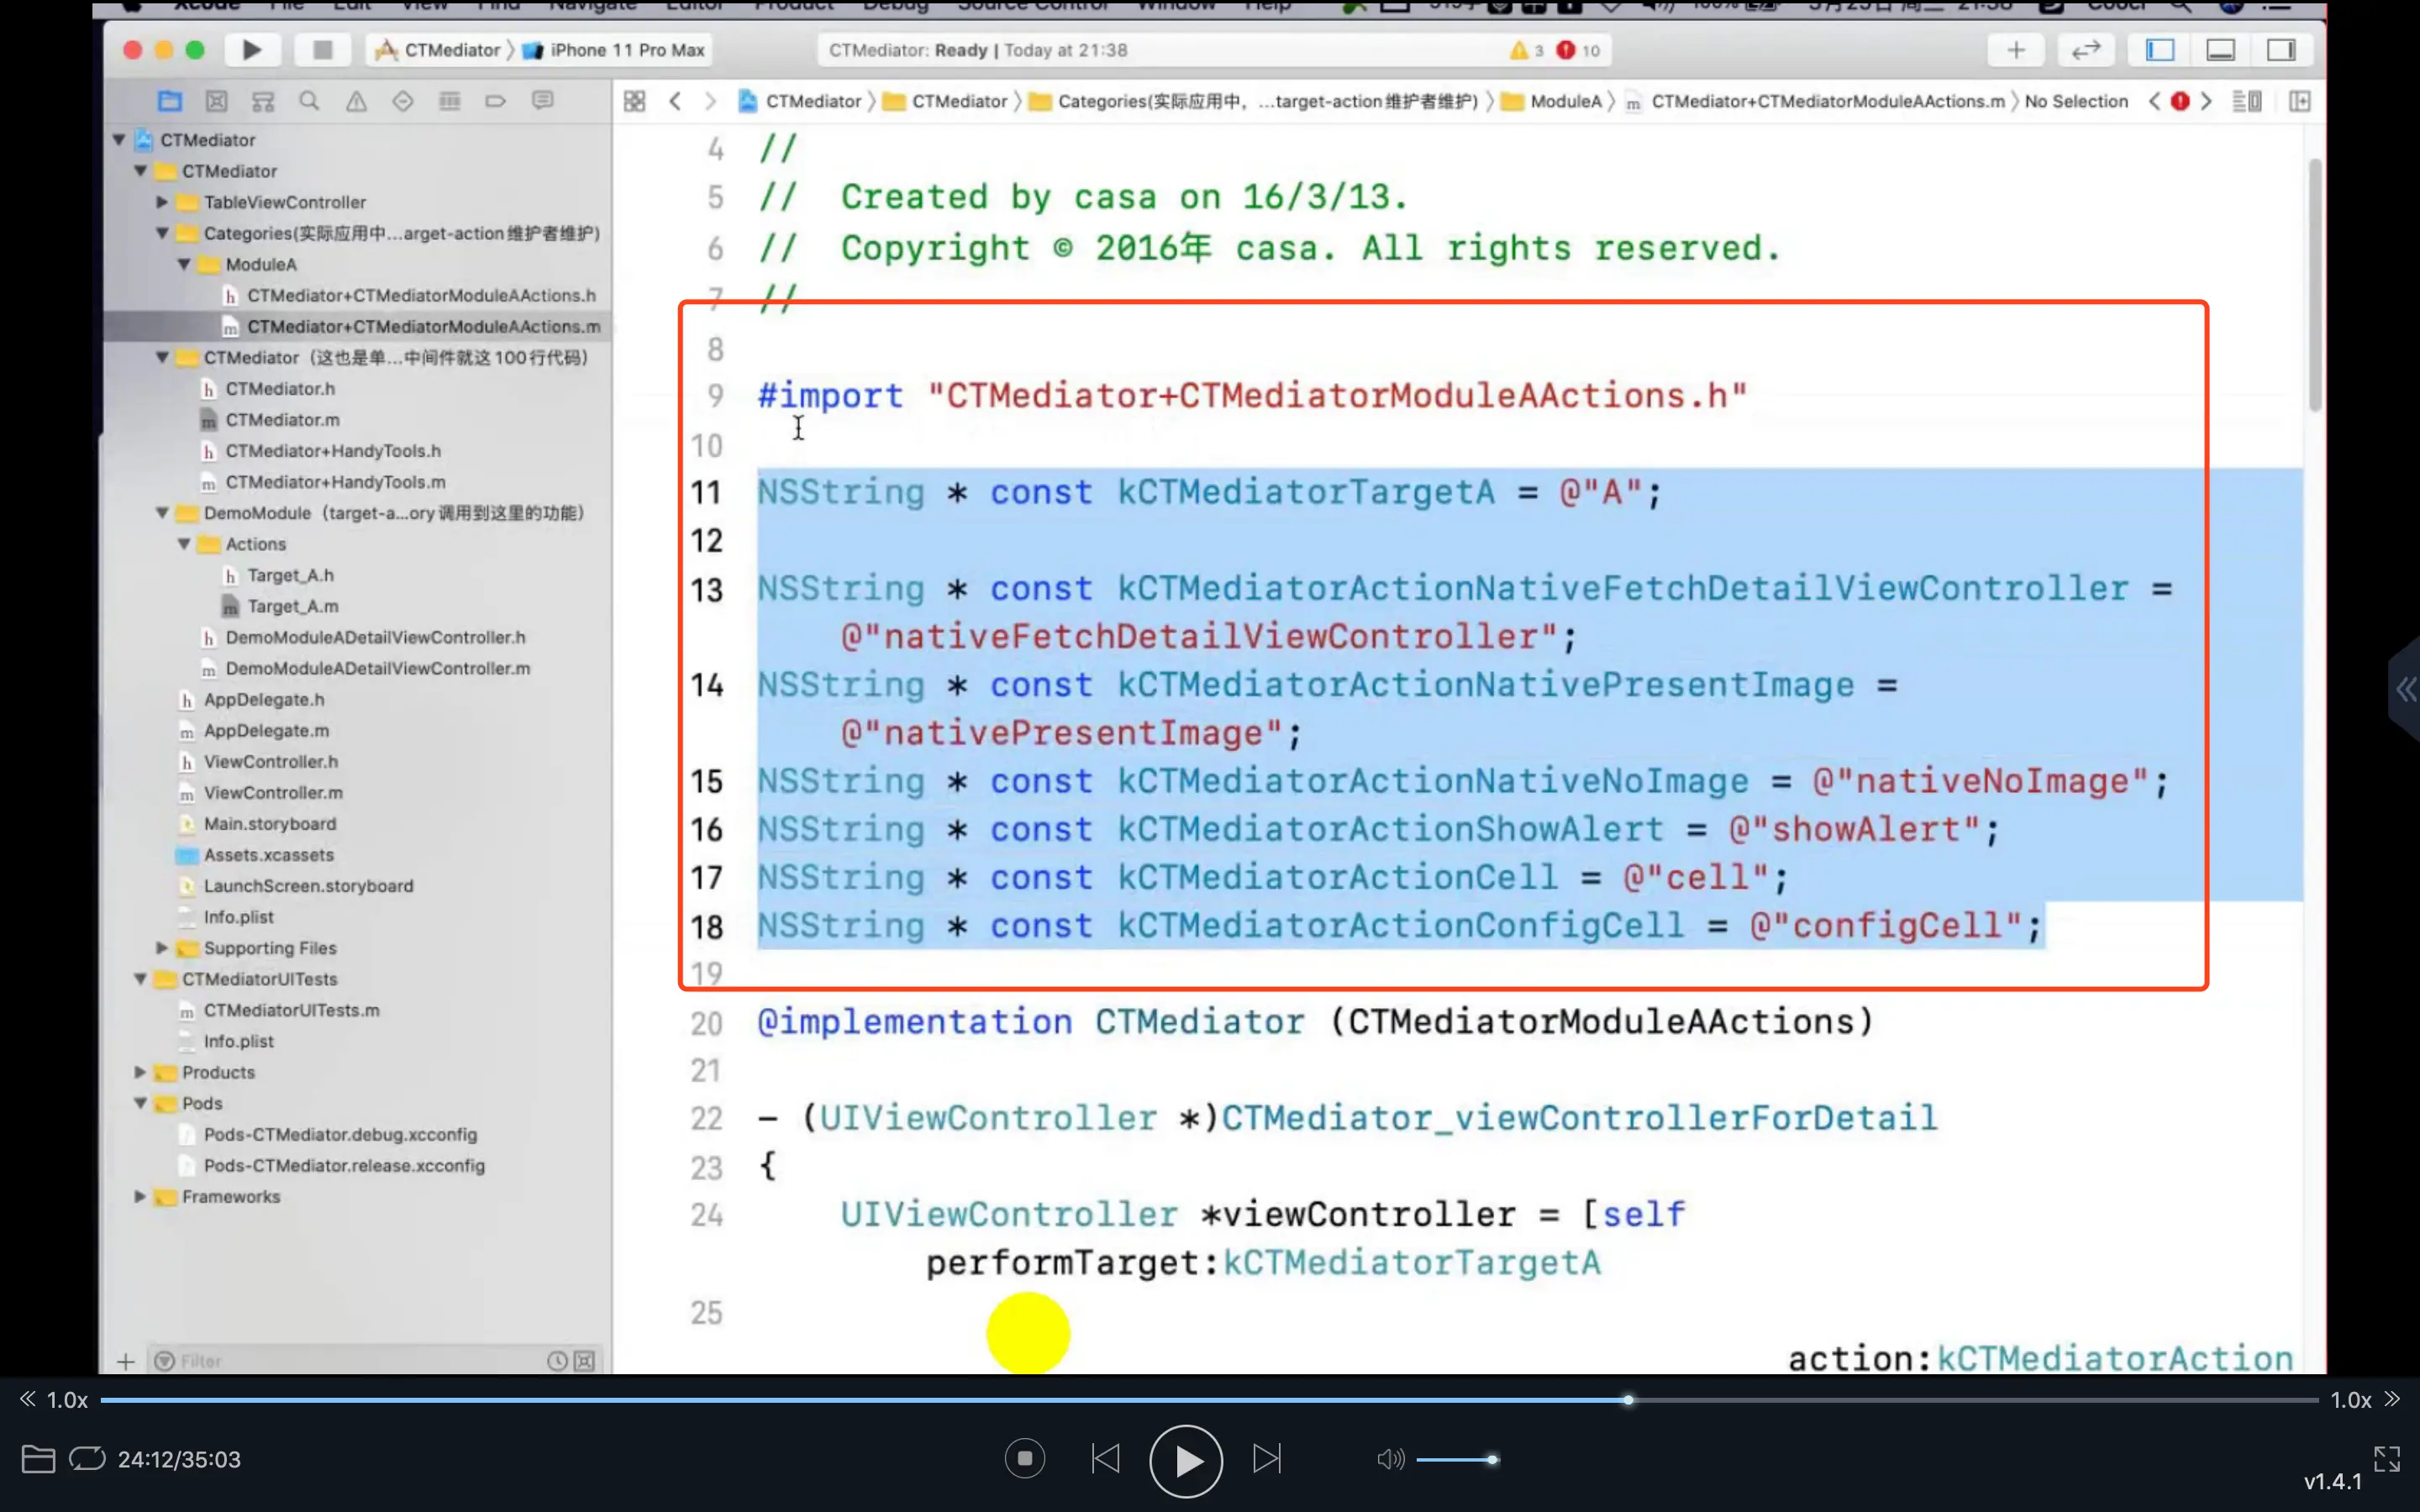Open Target_A.h file
Viewport: 2420px width, 1512px height.
click(x=290, y=575)
